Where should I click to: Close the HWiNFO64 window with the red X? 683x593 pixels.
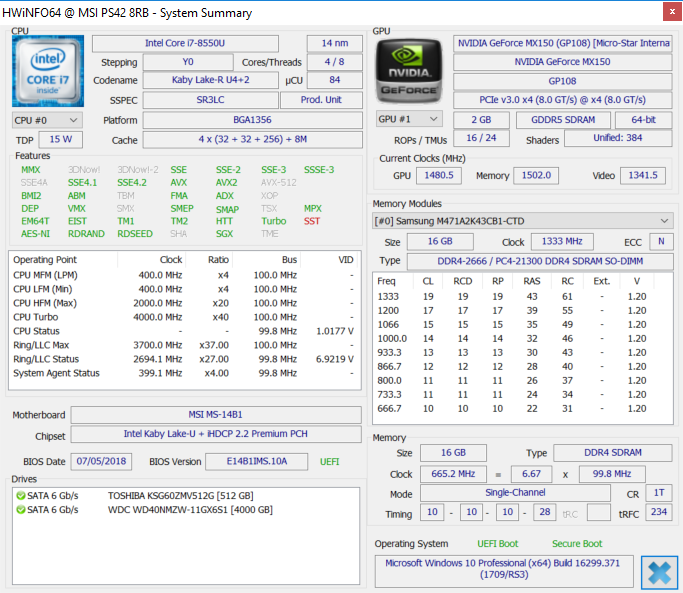pyautogui.click(x=672, y=12)
